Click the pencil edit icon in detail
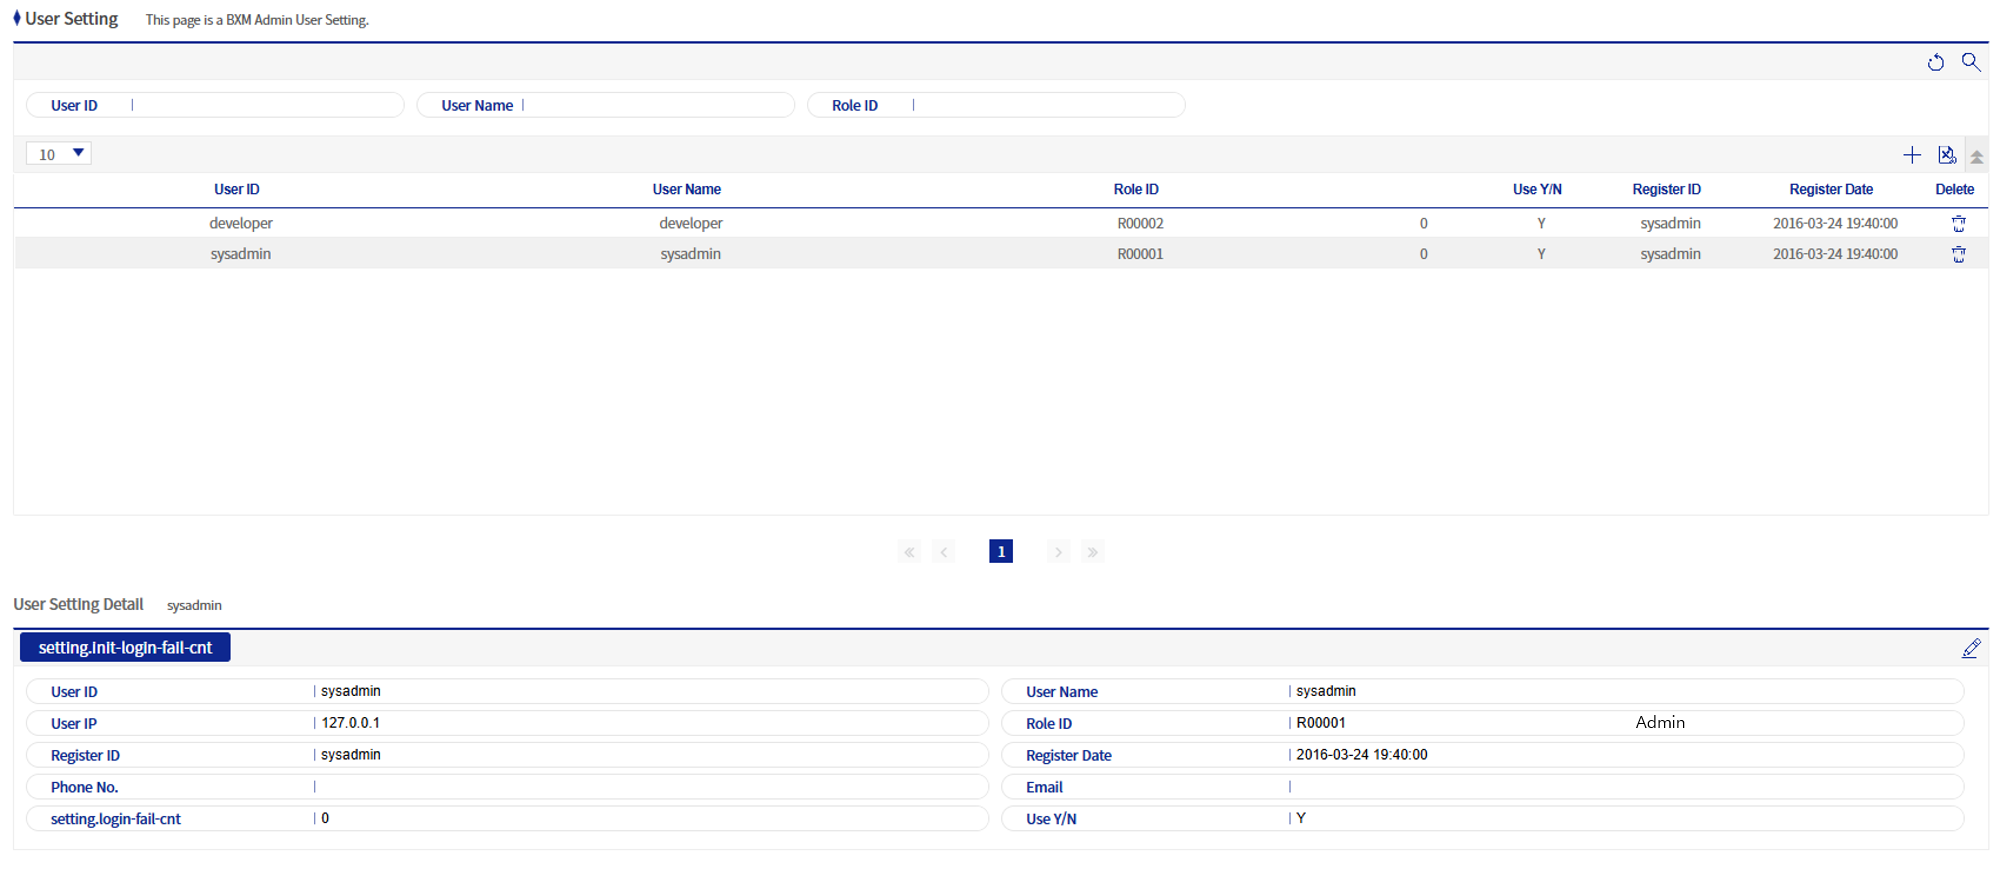This screenshot has height=869, width=2000. [x=1970, y=648]
